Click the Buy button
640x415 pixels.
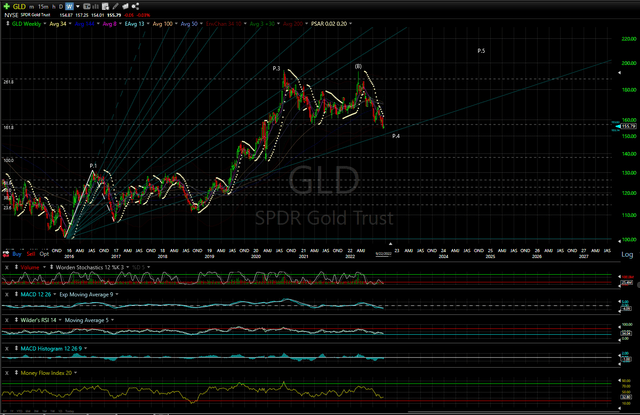(x=17, y=254)
